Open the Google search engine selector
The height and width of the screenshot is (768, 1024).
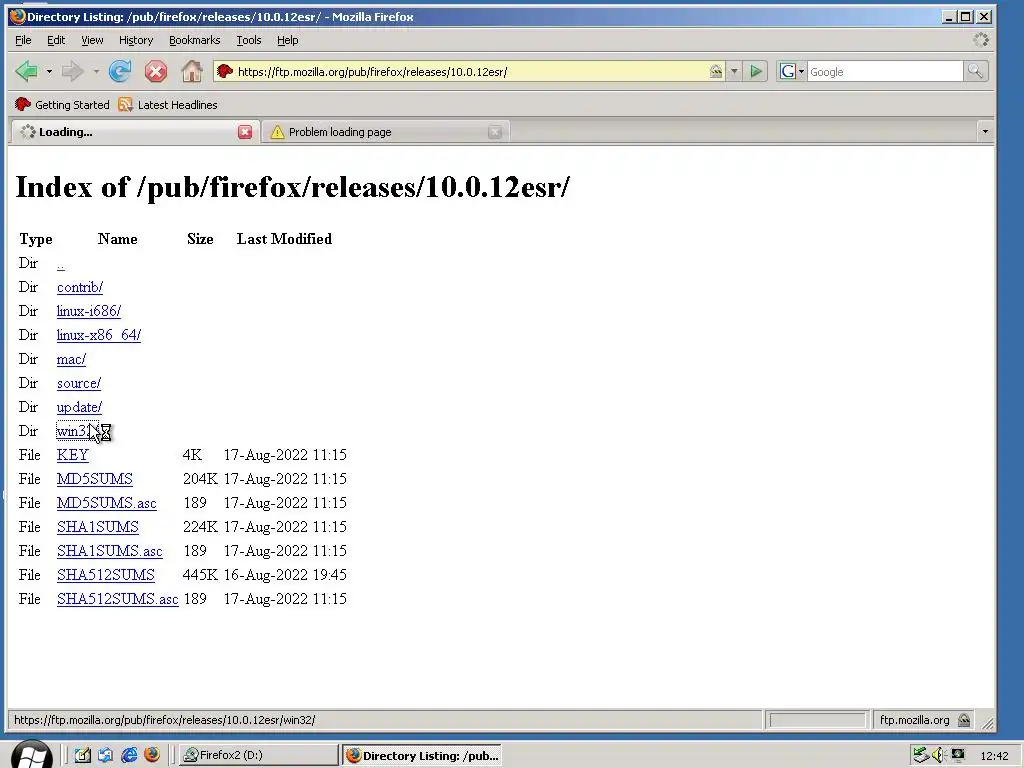tap(792, 71)
